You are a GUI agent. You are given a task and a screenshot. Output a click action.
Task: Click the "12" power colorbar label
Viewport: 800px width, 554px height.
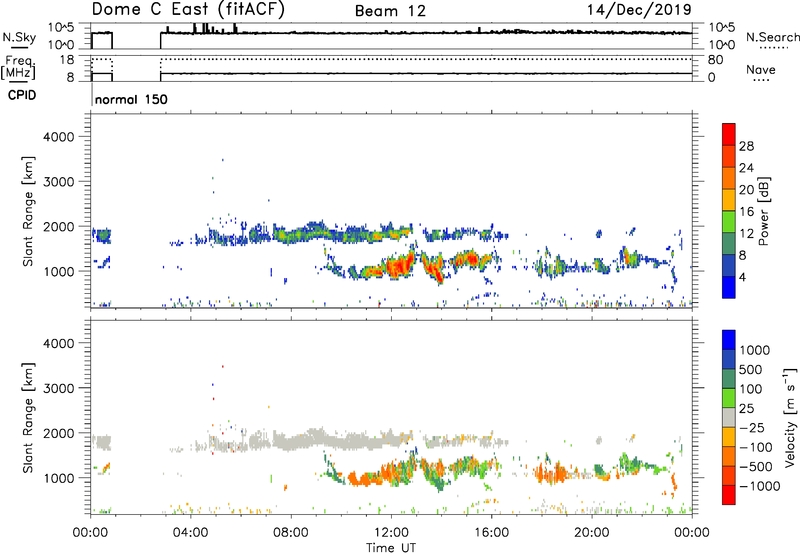pos(746,234)
